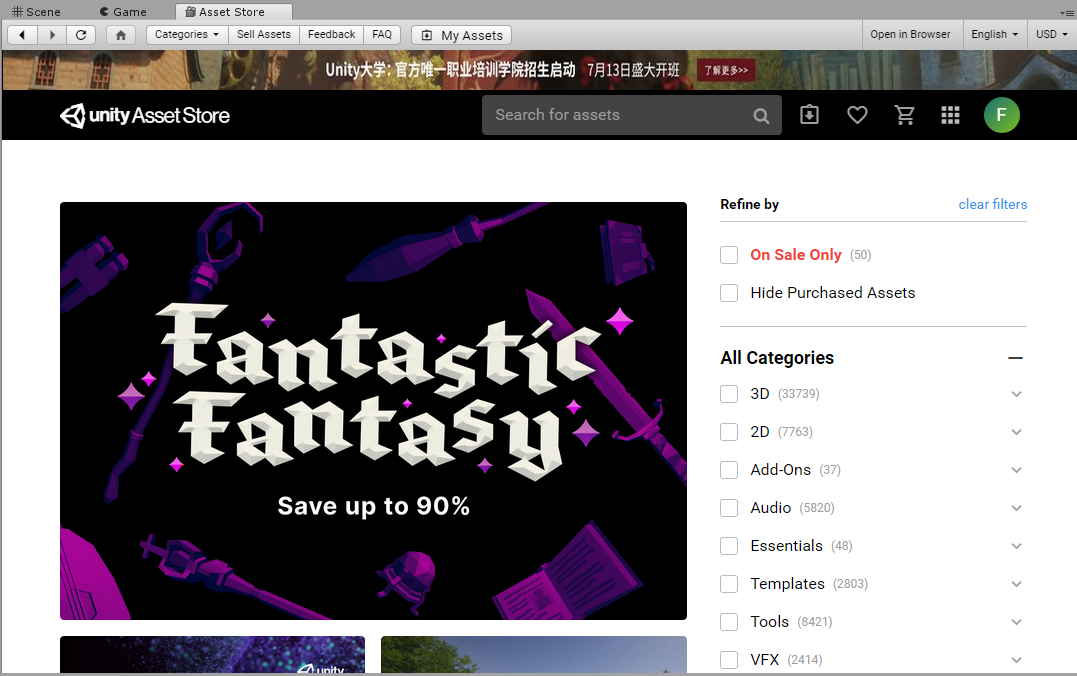
Task: Expand the 2D category chevron
Action: click(x=1017, y=431)
